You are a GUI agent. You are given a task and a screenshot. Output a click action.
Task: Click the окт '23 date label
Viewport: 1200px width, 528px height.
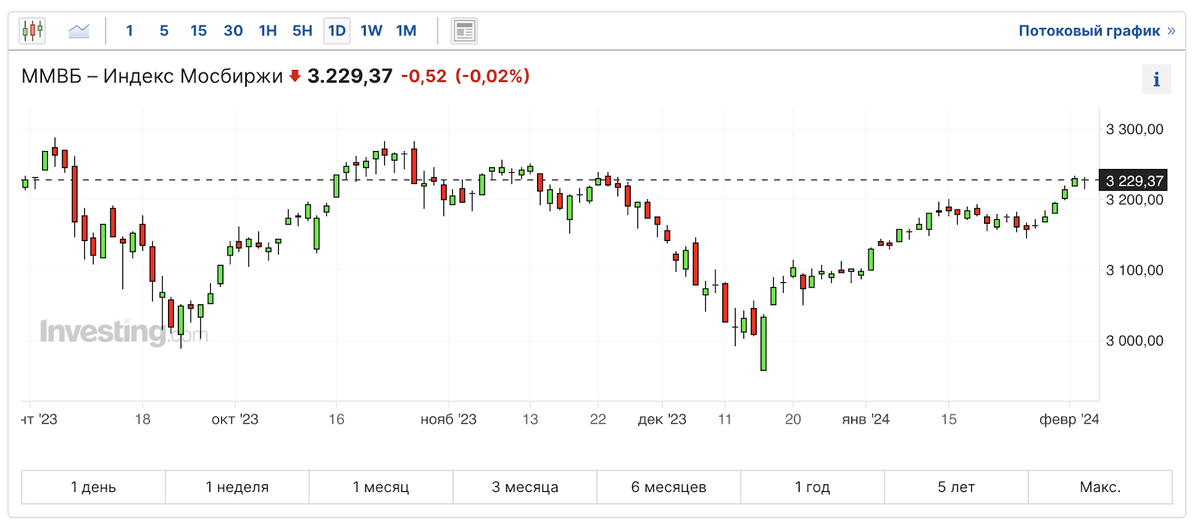[x=235, y=420]
